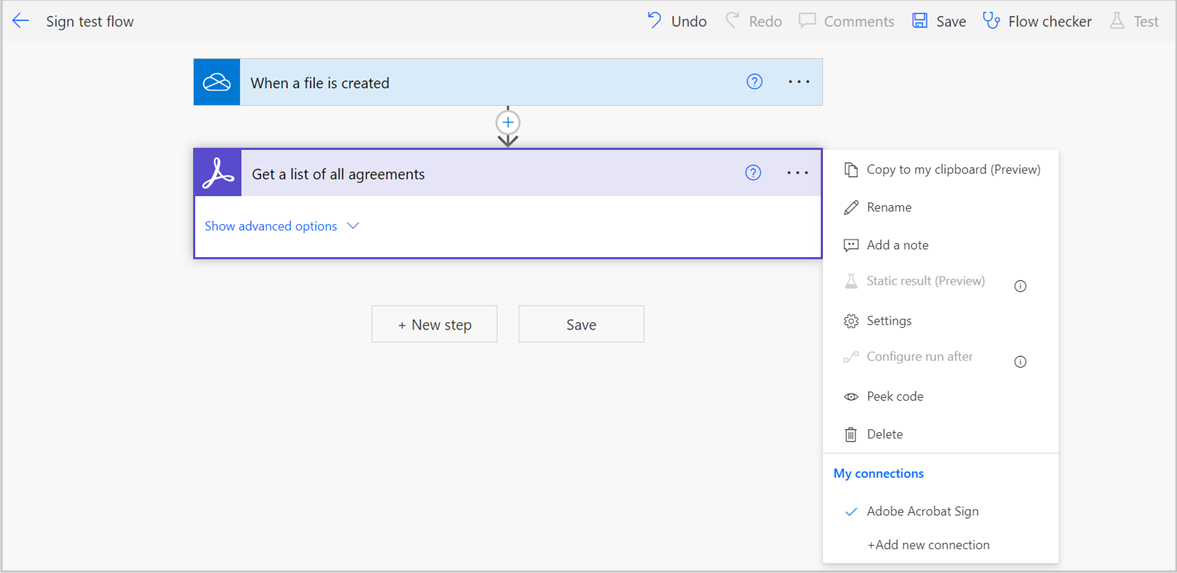Toggle ellipsis menu on agreements action
This screenshot has width=1177, height=573.
[x=797, y=173]
